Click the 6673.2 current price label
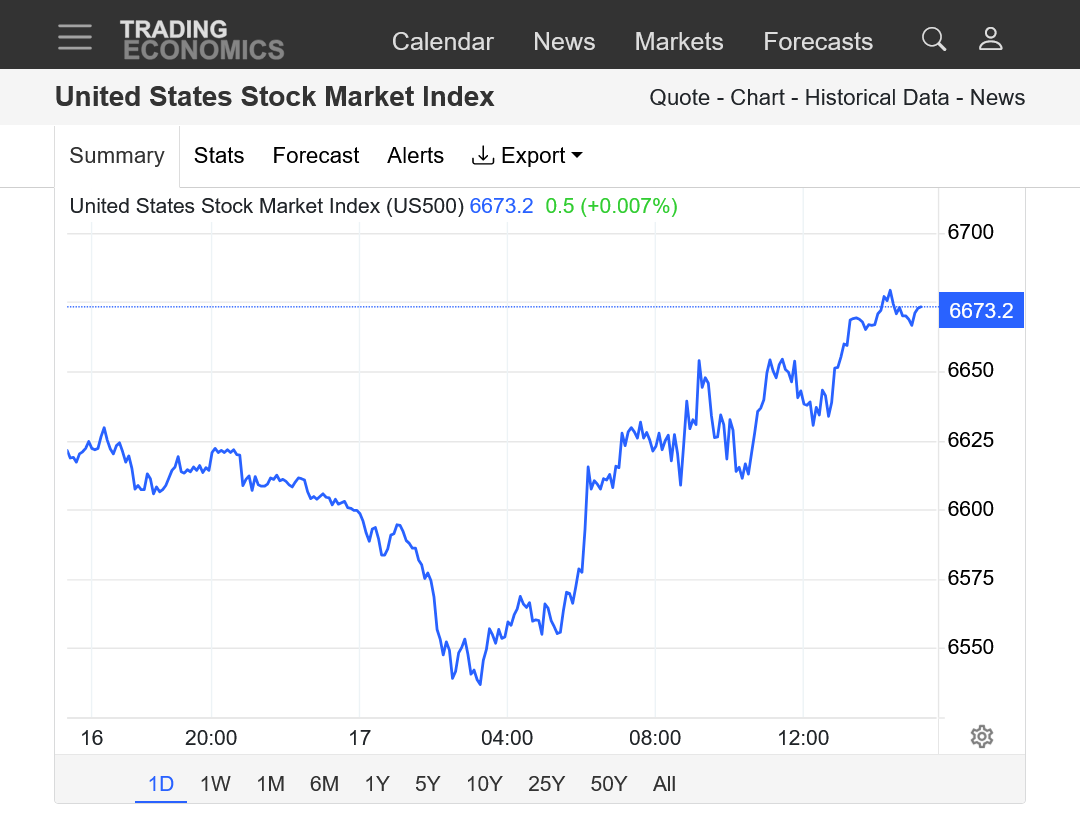Screen dimensions: 1080x823 point(981,311)
